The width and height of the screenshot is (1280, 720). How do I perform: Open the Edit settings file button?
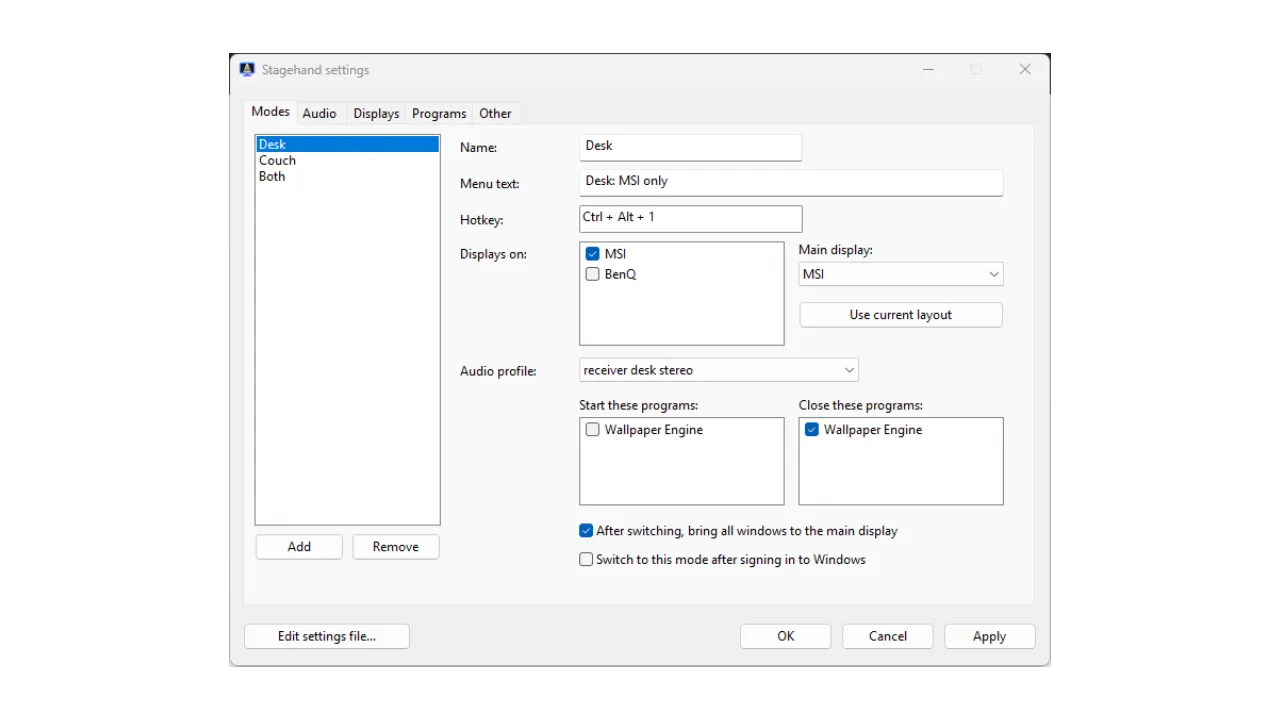point(327,636)
